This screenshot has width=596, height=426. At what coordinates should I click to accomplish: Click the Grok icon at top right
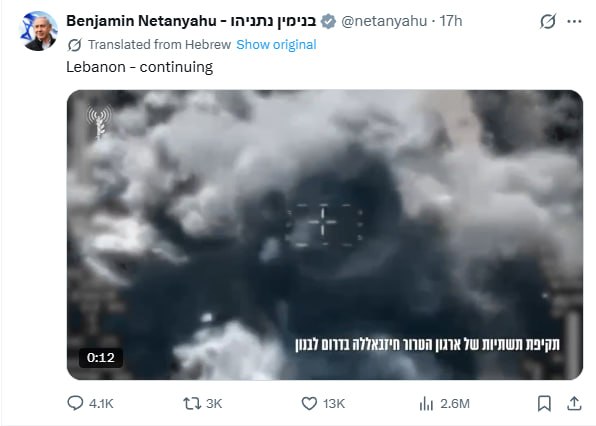click(548, 21)
